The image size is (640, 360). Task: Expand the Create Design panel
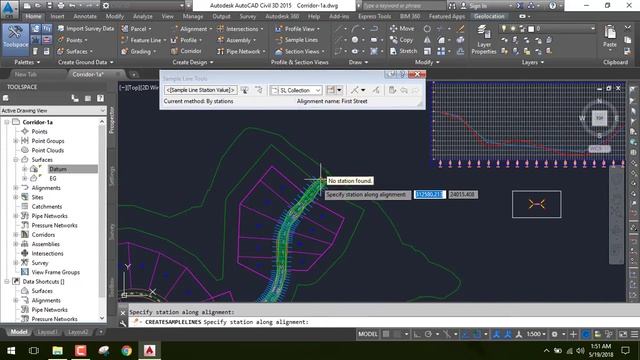click(193, 62)
